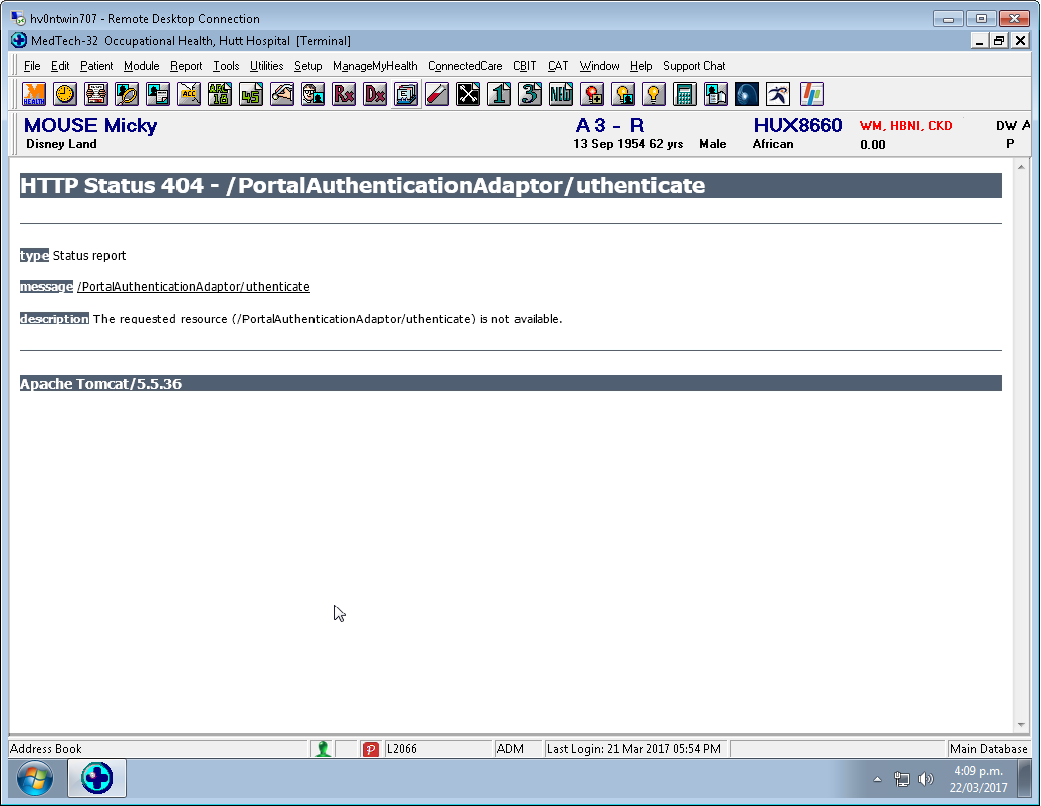Click the HUX8660 patient identifier
1041x806 pixels.
coord(797,125)
